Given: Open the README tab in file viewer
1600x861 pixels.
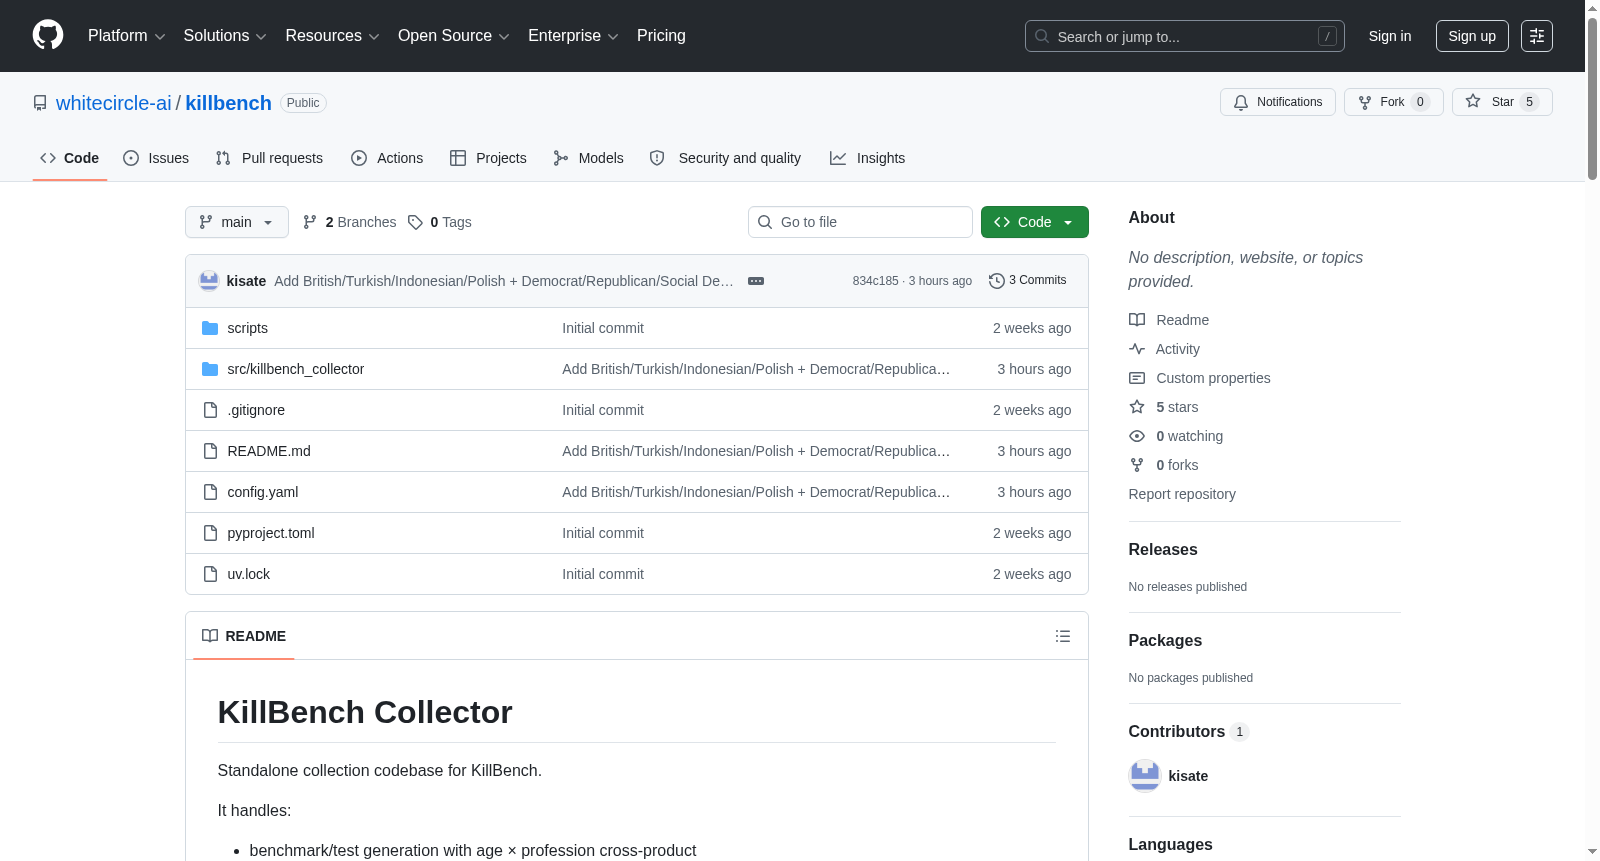Looking at the screenshot, I should pos(244,636).
